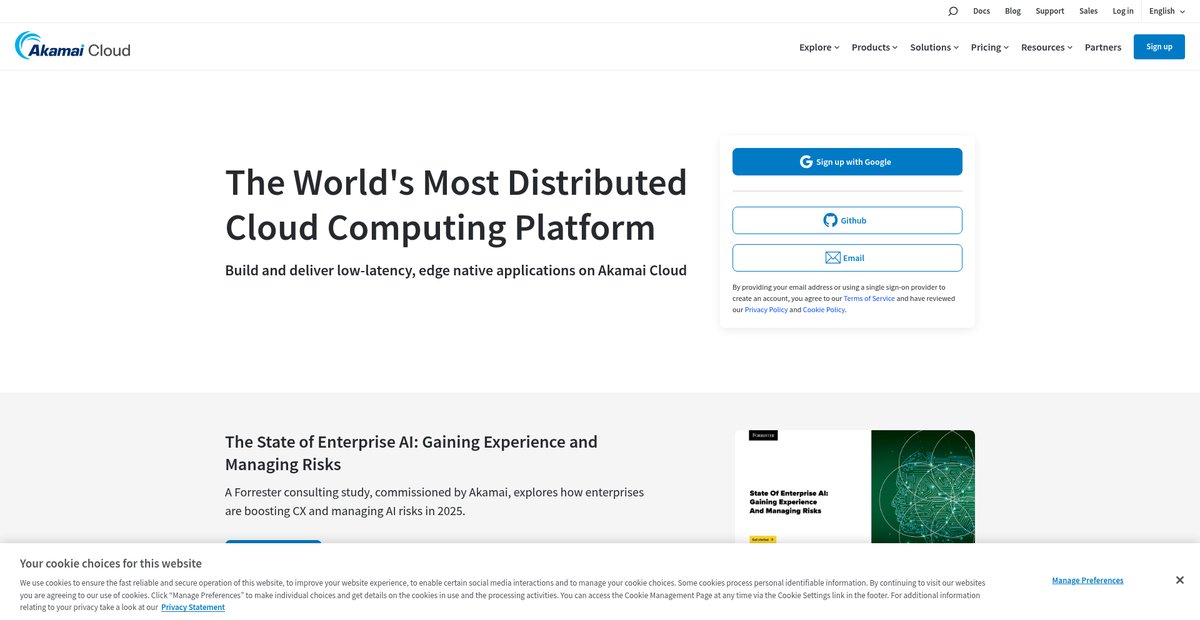Open the Privacy Policy link
This screenshot has height=620, width=1200.
(x=766, y=310)
